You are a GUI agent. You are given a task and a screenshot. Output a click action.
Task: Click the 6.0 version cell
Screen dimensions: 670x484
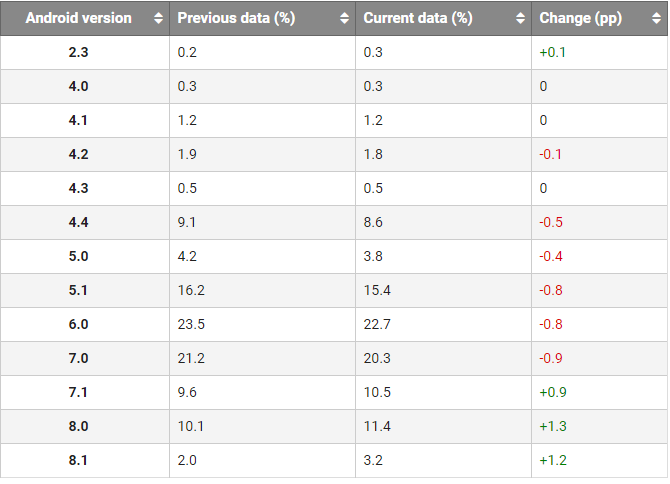point(78,324)
